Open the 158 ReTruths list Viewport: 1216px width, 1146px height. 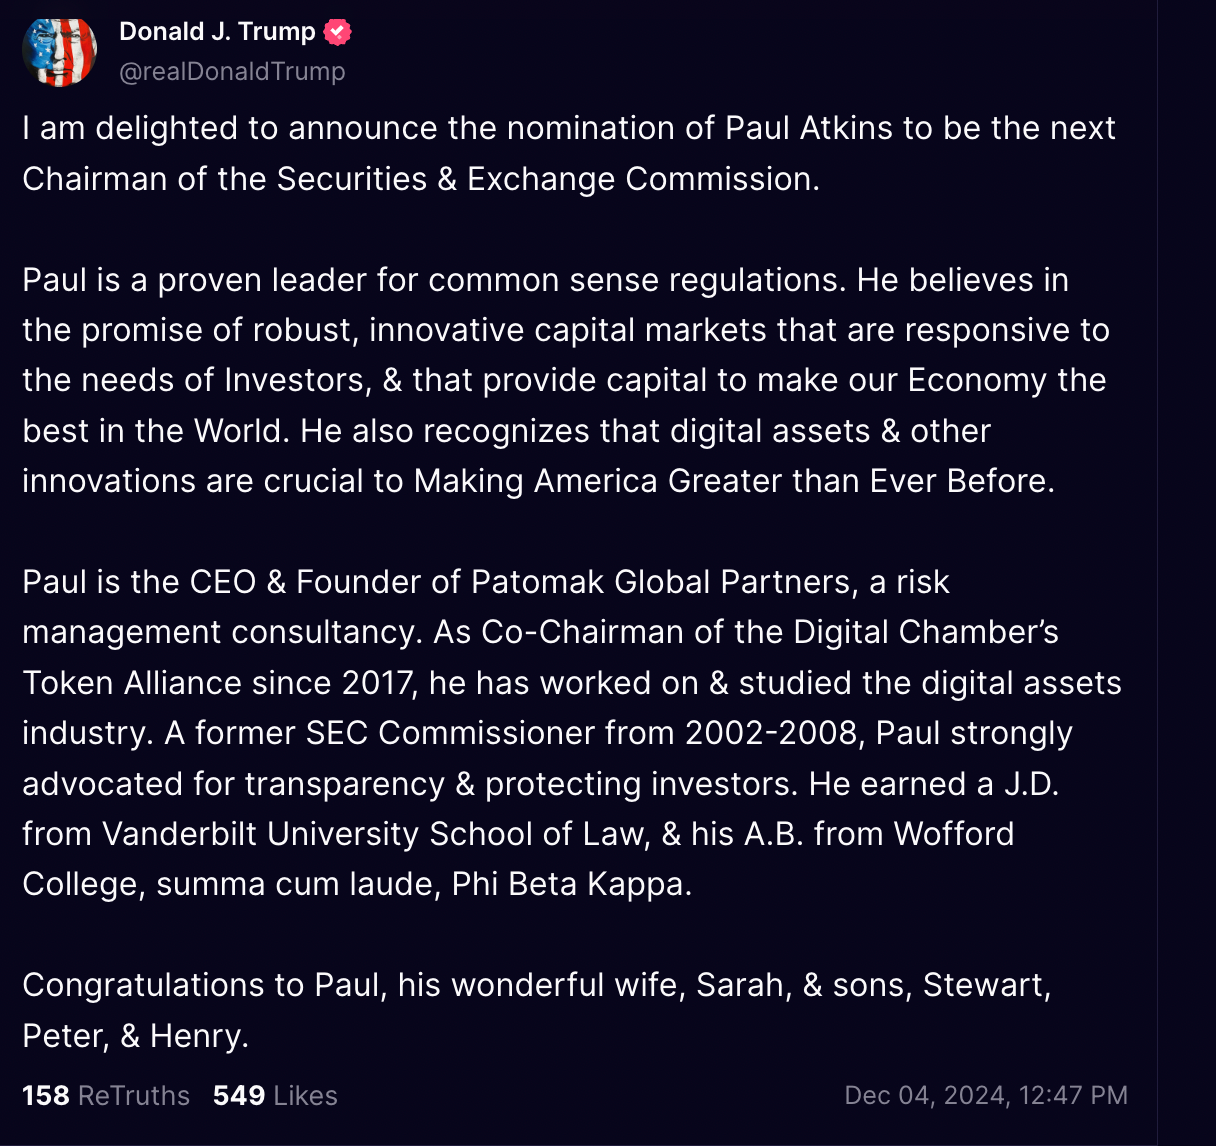[x=133, y=1096]
